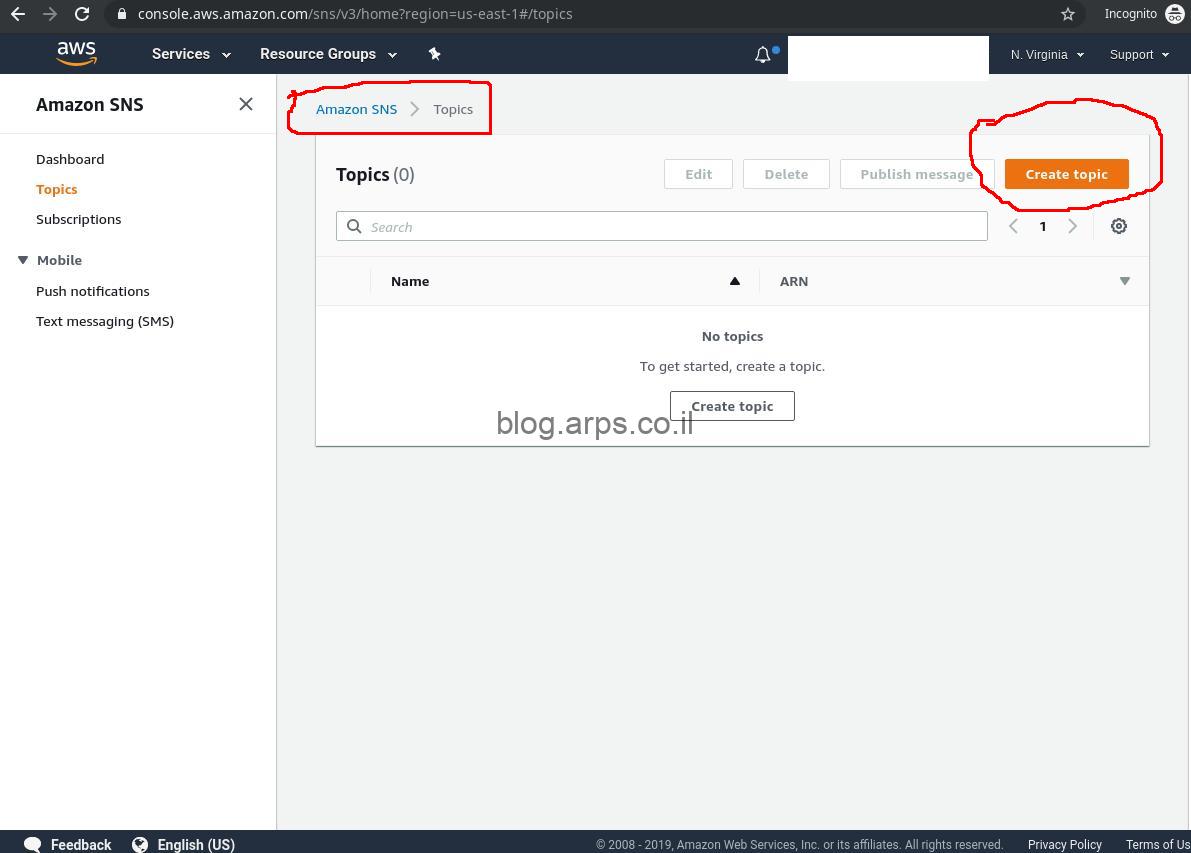Screen dimensions: 1191x853
Task: Click the Edit button
Action: coord(698,174)
